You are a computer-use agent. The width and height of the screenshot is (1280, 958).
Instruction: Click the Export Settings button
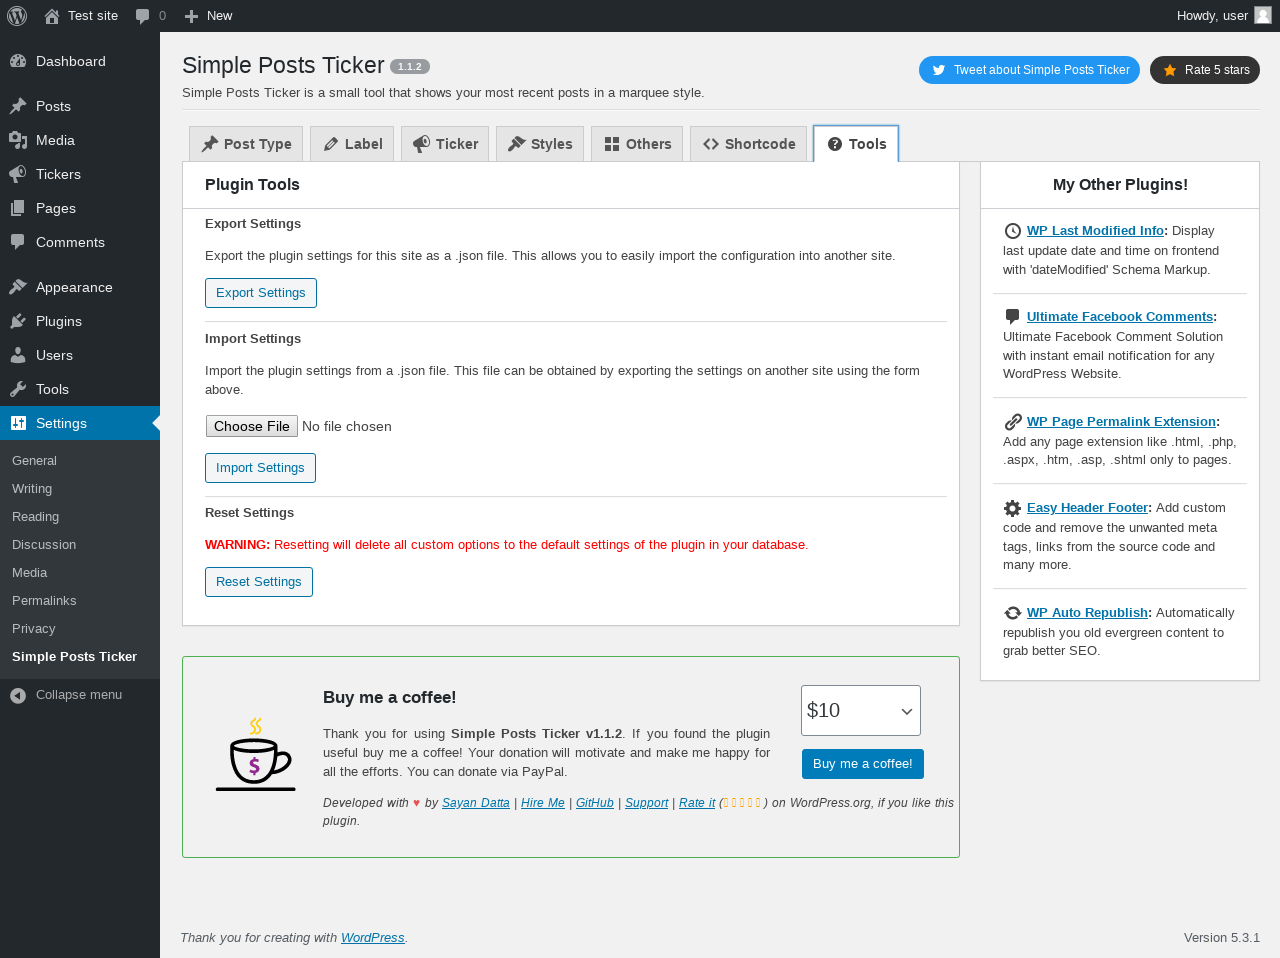[261, 293]
